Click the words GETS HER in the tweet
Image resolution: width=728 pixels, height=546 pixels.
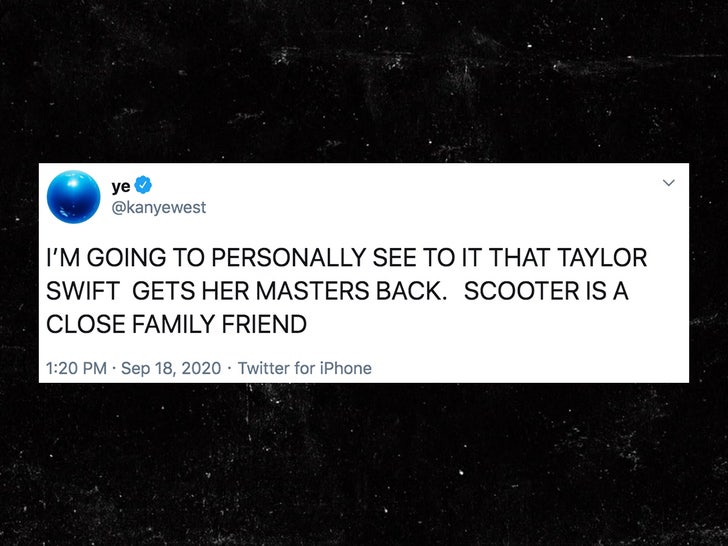point(191,291)
